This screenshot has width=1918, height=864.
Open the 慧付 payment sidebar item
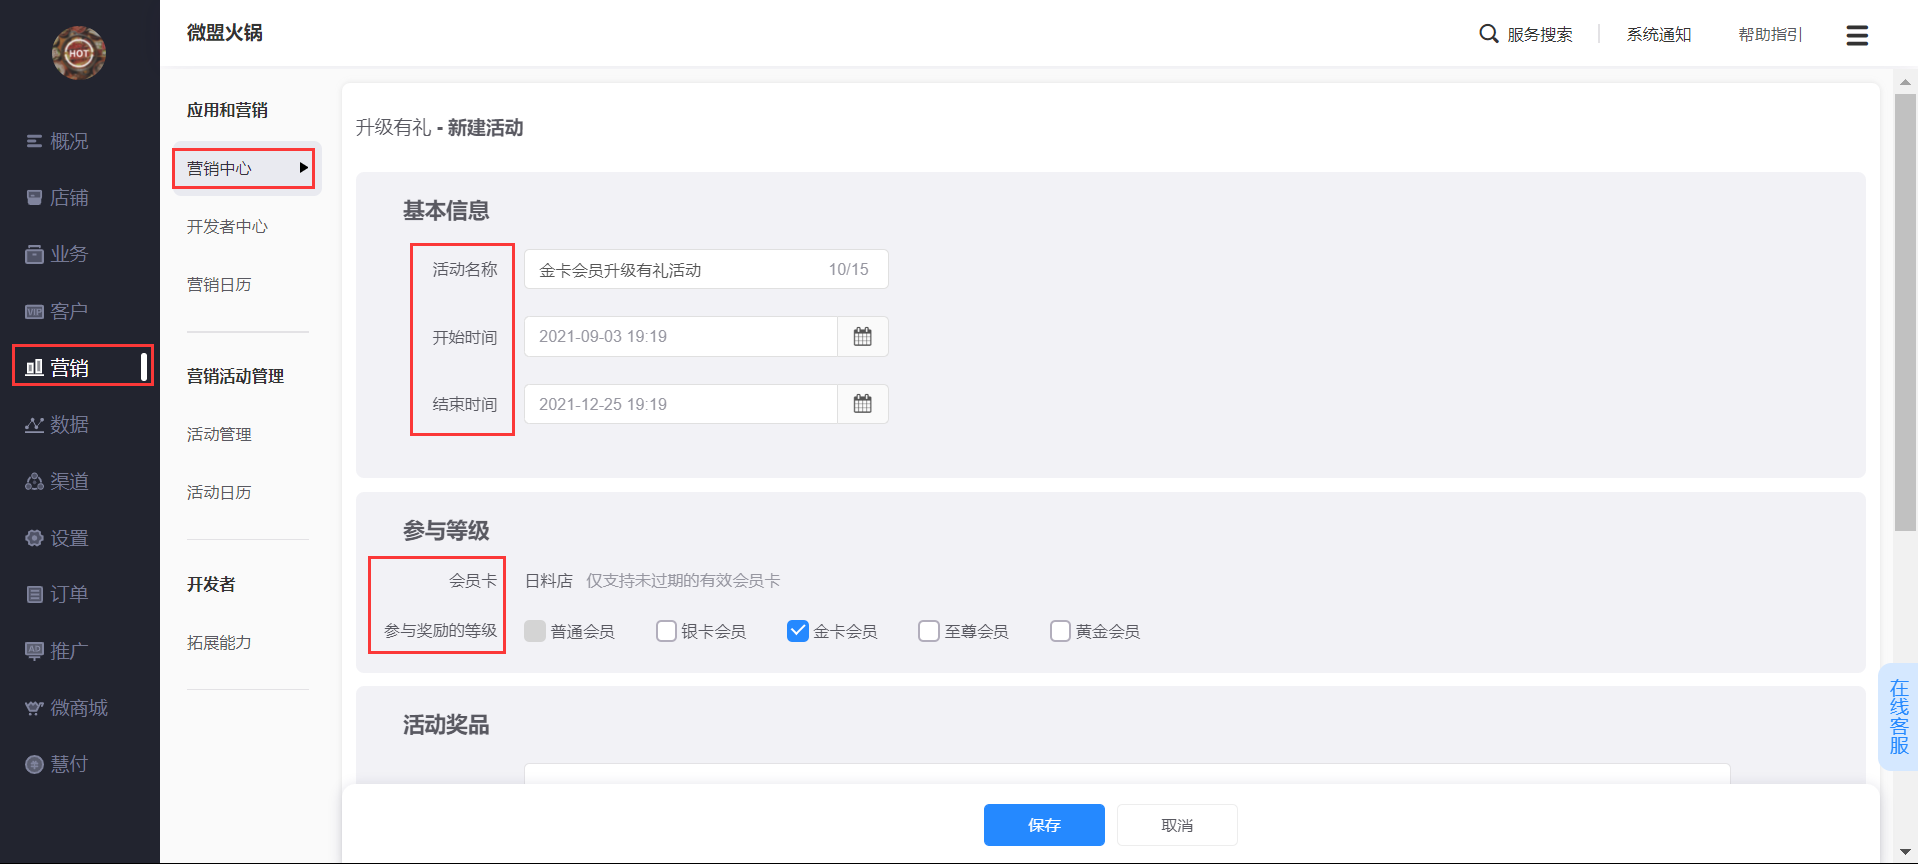tap(57, 764)
